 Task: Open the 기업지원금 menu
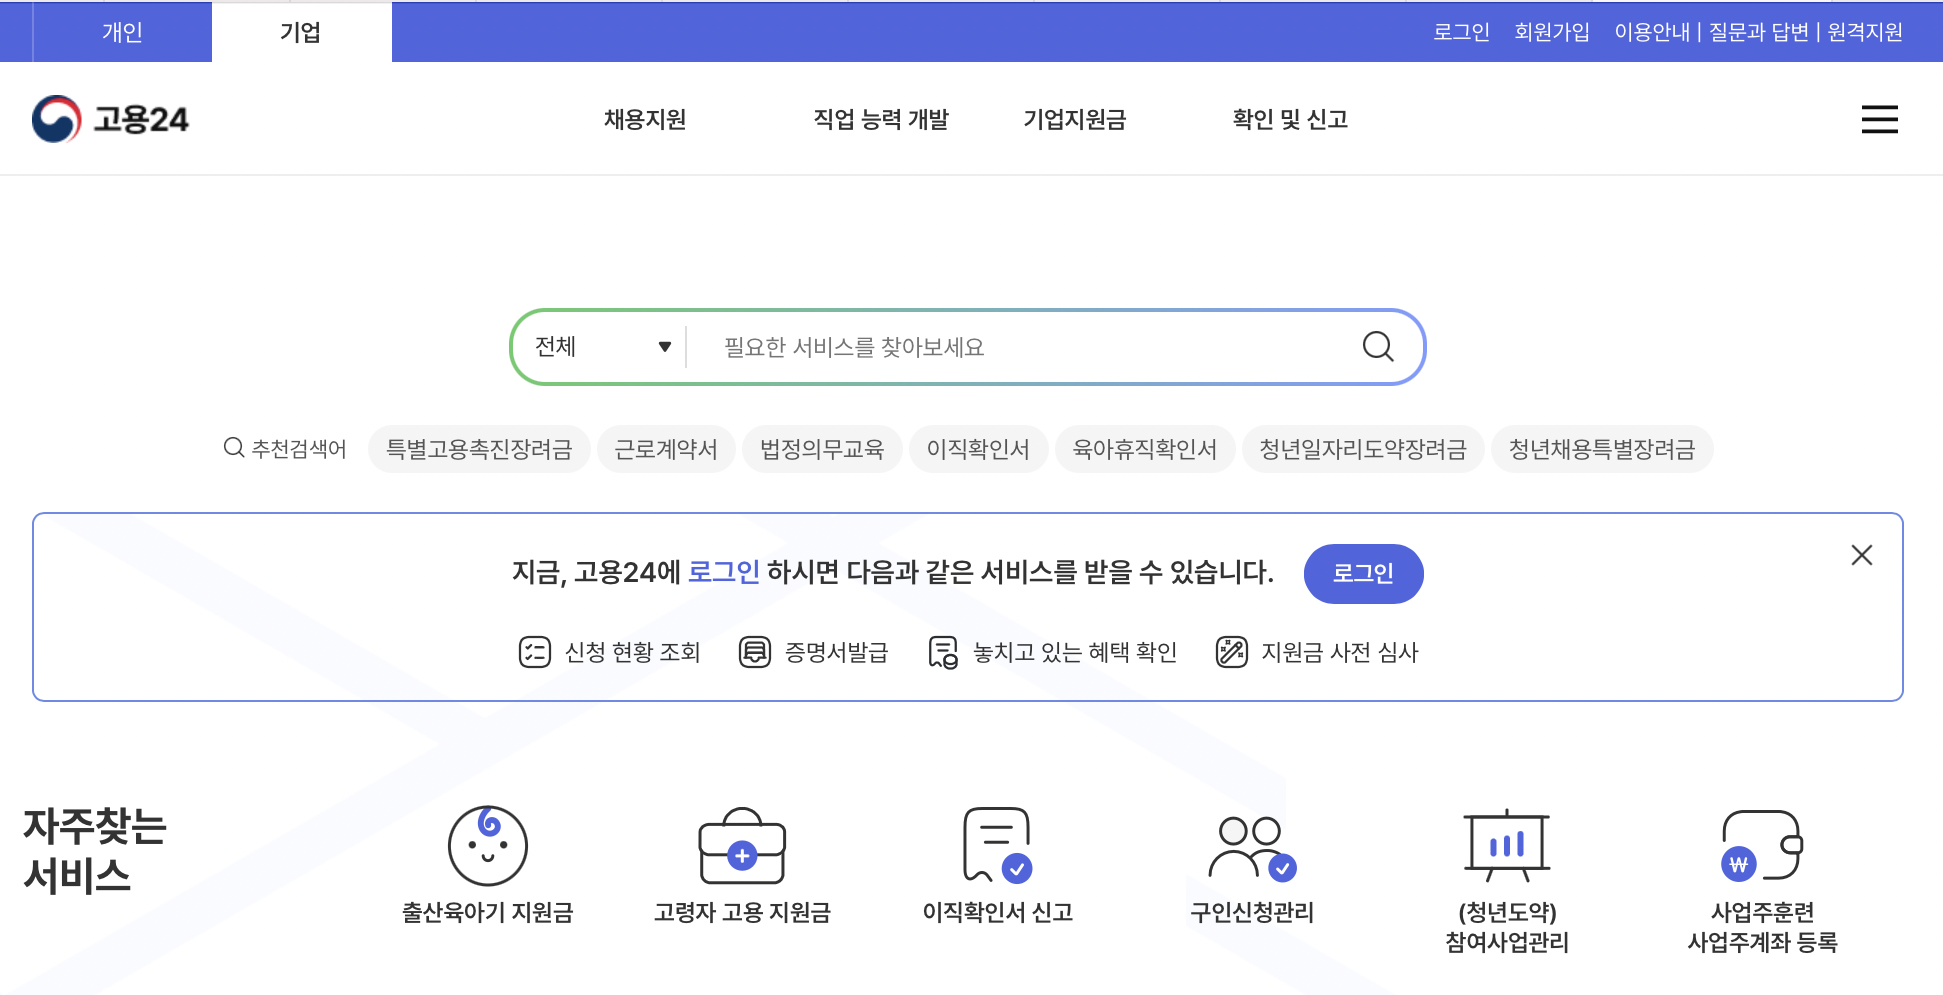(x=1075, y=119)
